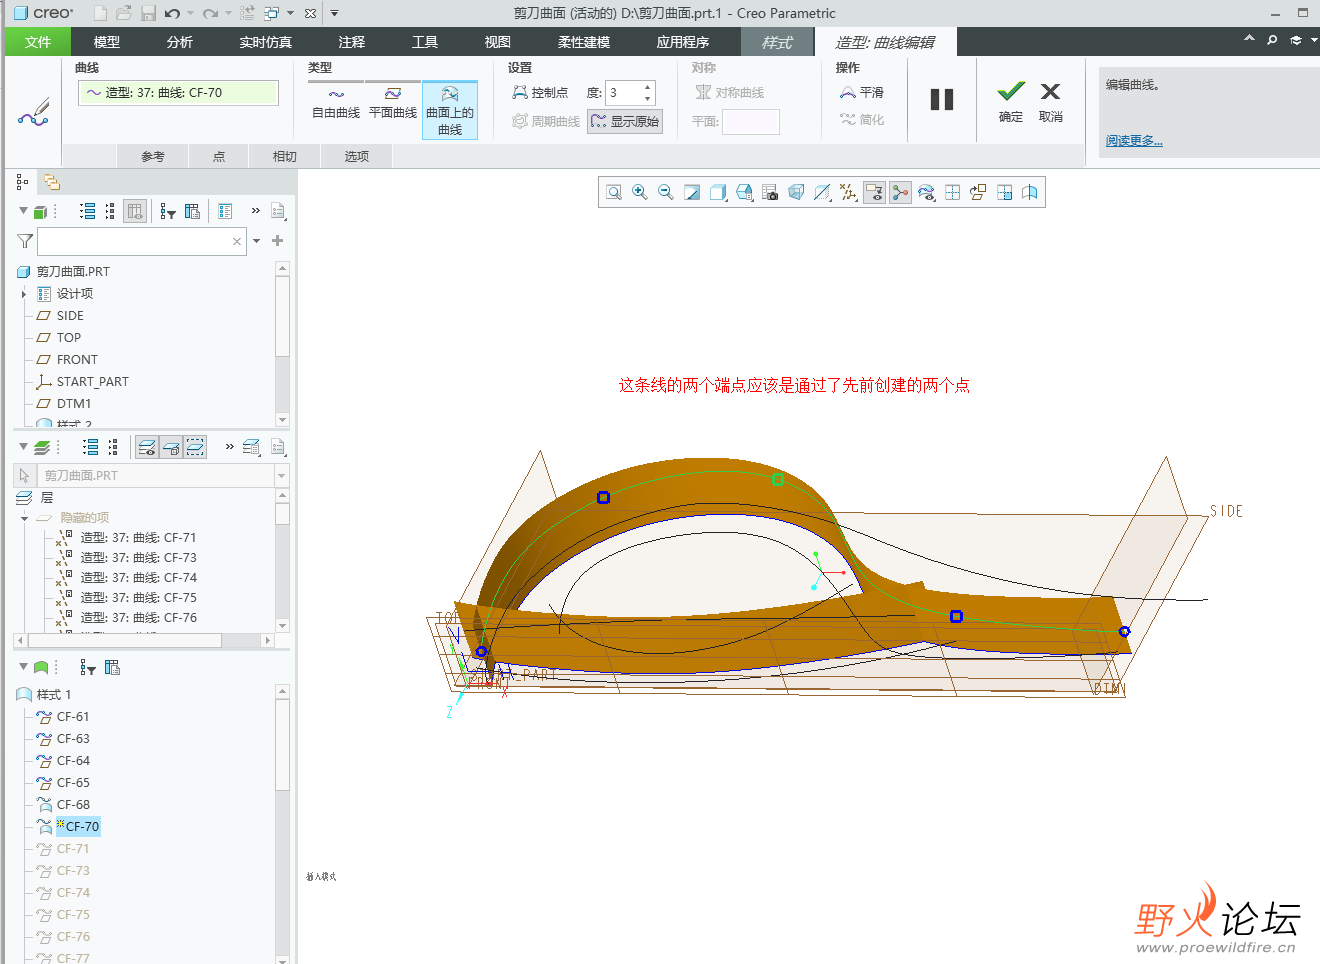Click the Refit view icon in graphics toolbar

614,192
